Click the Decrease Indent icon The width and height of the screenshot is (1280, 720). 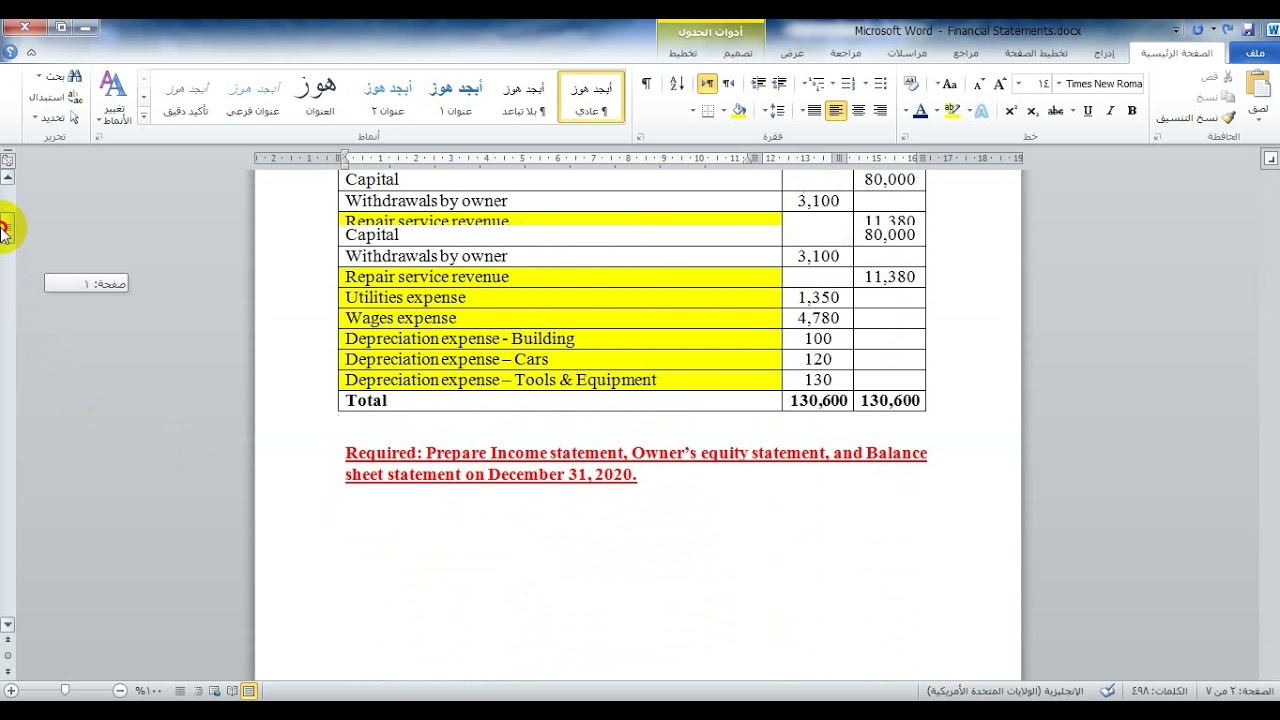[x=781, y=84]
